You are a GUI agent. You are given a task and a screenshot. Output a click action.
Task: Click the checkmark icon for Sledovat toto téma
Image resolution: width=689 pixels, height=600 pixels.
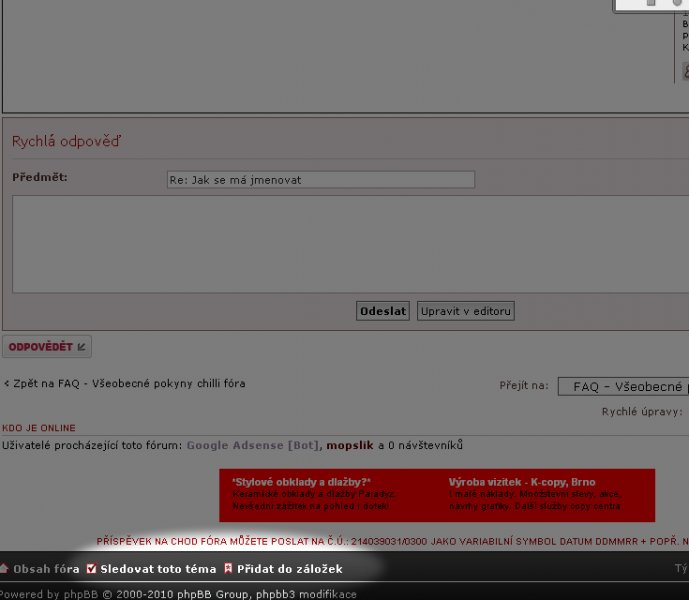[91, 569]
